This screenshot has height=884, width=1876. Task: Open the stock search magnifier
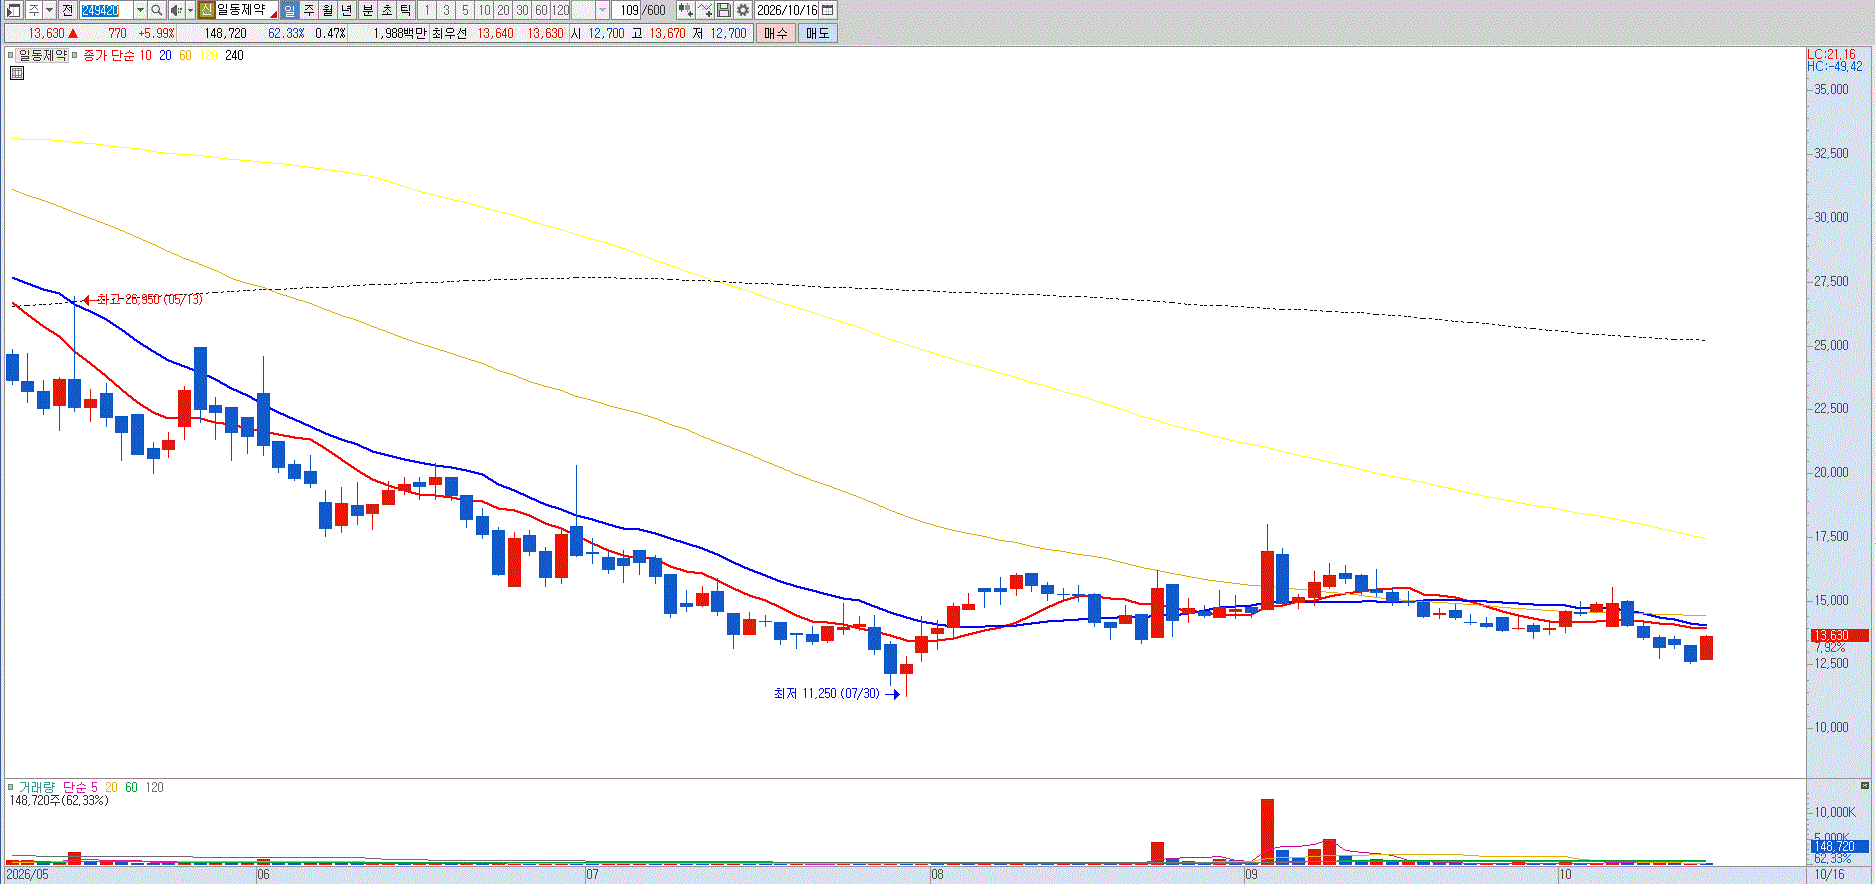coord(157,10)
